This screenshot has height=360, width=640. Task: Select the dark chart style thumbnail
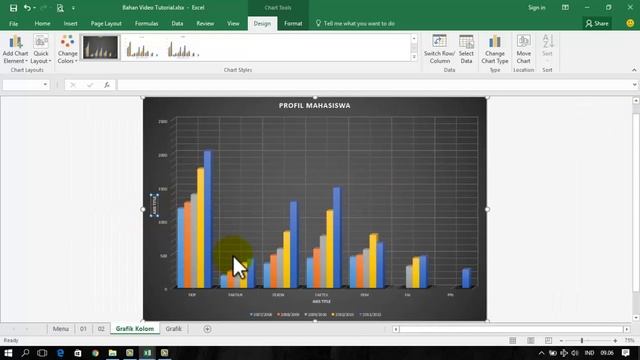(100, 47)
